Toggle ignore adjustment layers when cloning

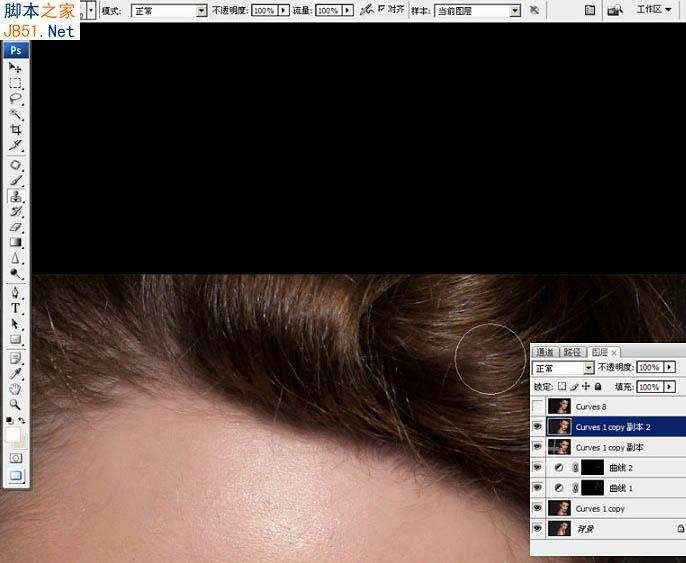tap(534, 10)
